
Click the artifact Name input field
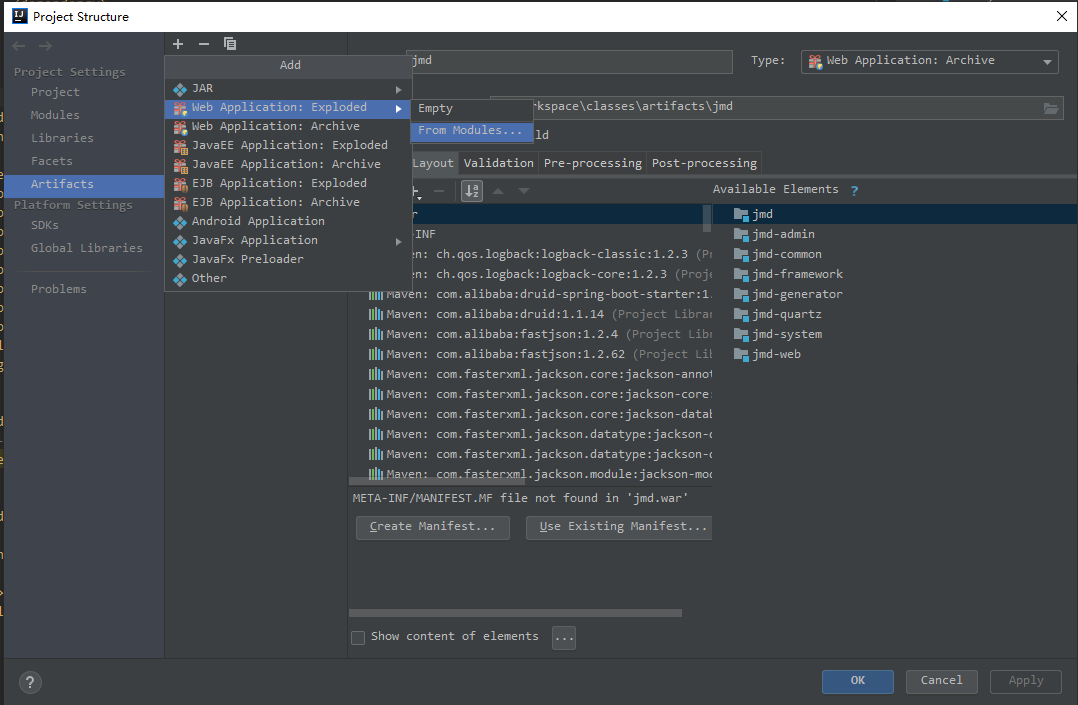tap(569, 61)
